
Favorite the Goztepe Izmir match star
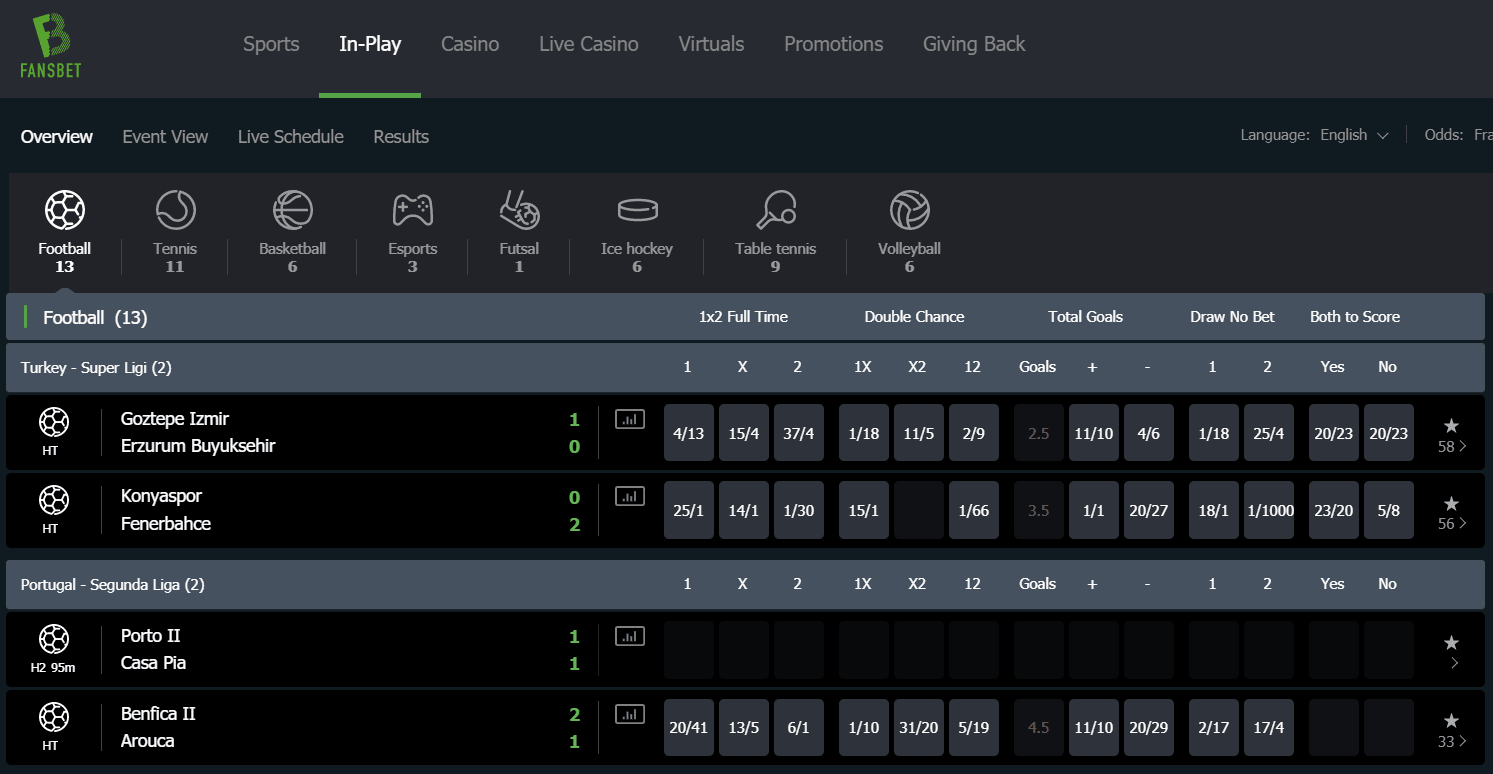[x=1451, y=426]
